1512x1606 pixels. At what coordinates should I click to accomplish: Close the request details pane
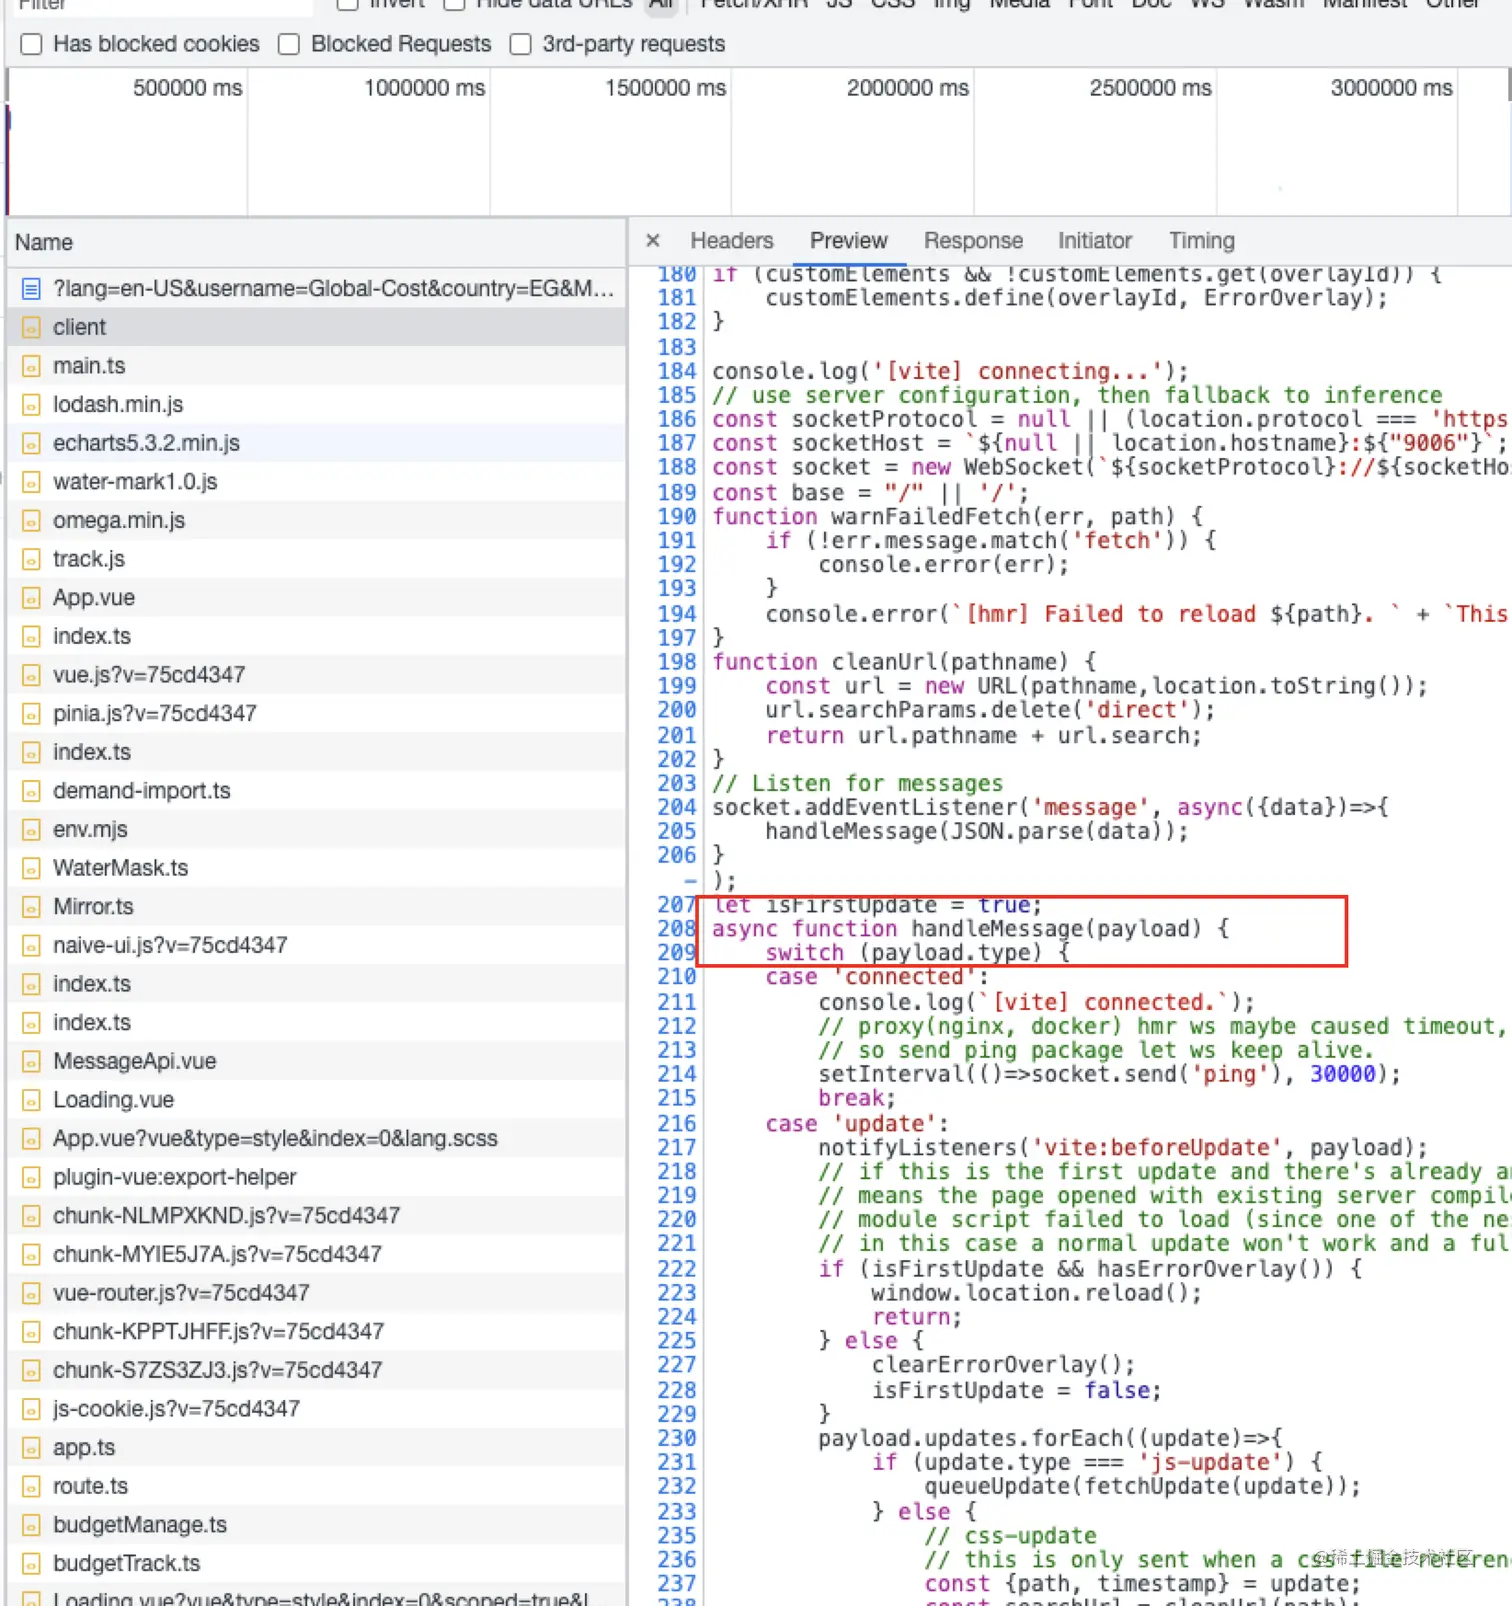coord(653,241)
